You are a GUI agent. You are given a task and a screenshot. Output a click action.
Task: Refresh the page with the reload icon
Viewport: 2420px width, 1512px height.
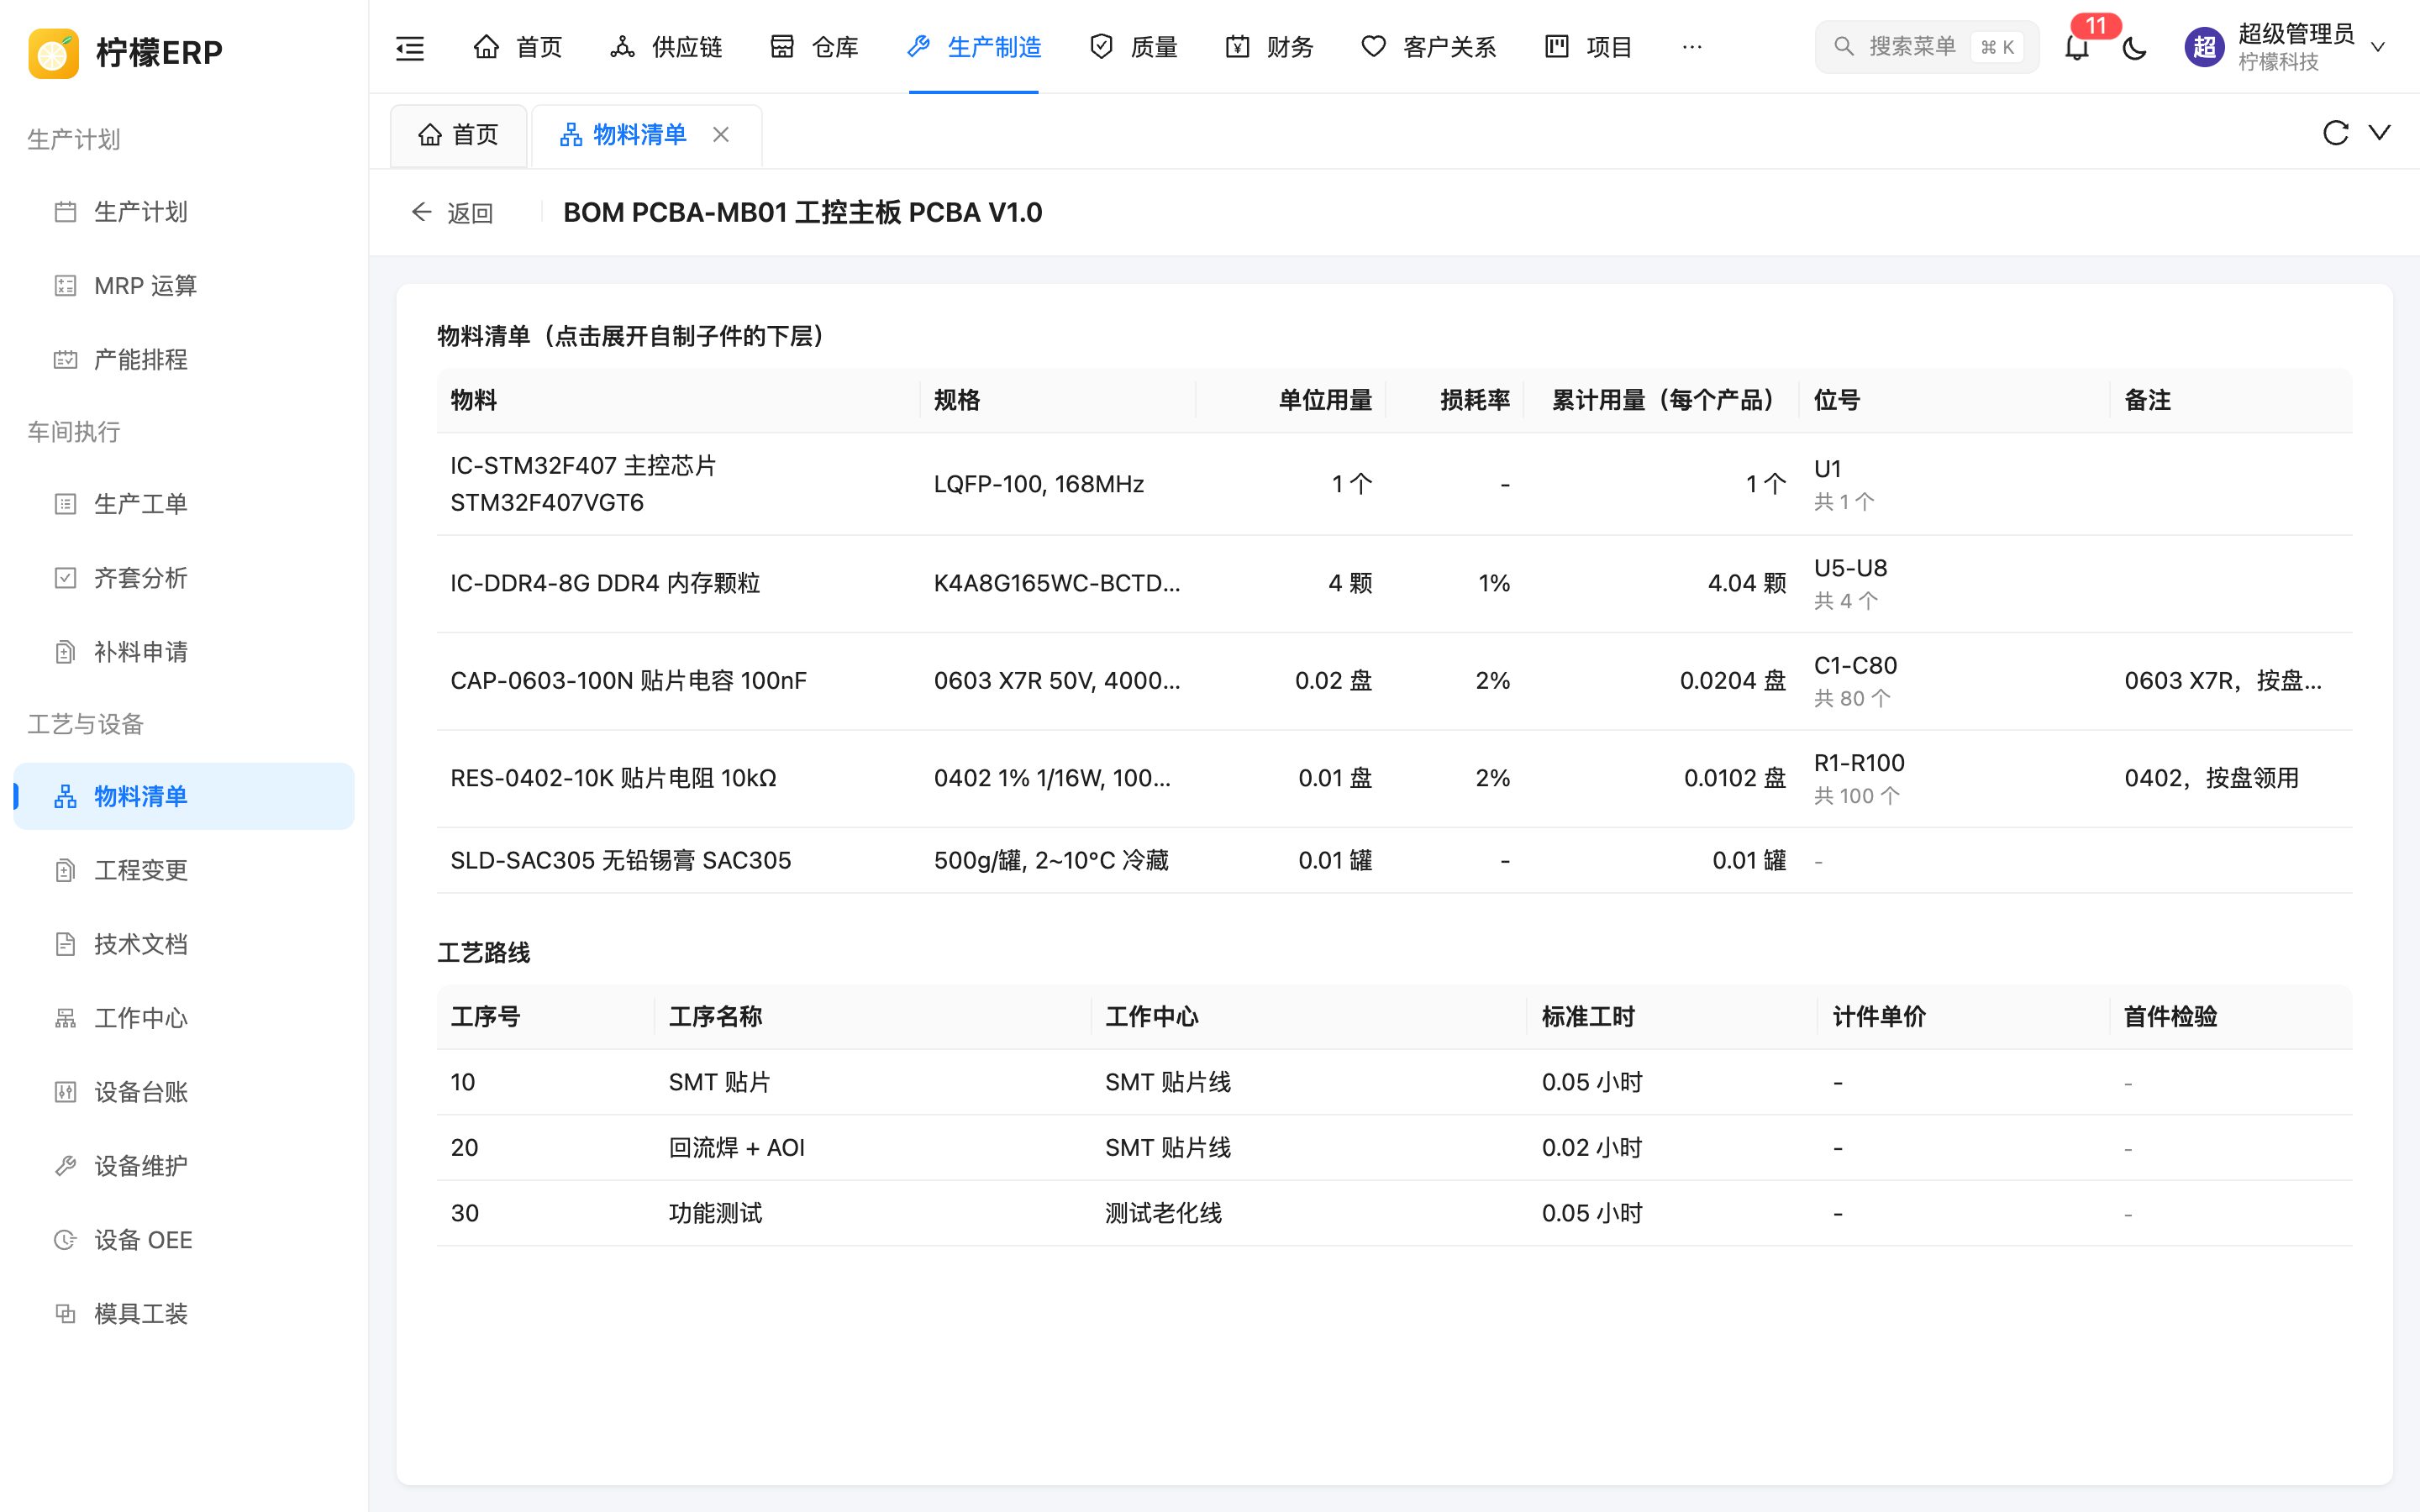[2335, 133]
